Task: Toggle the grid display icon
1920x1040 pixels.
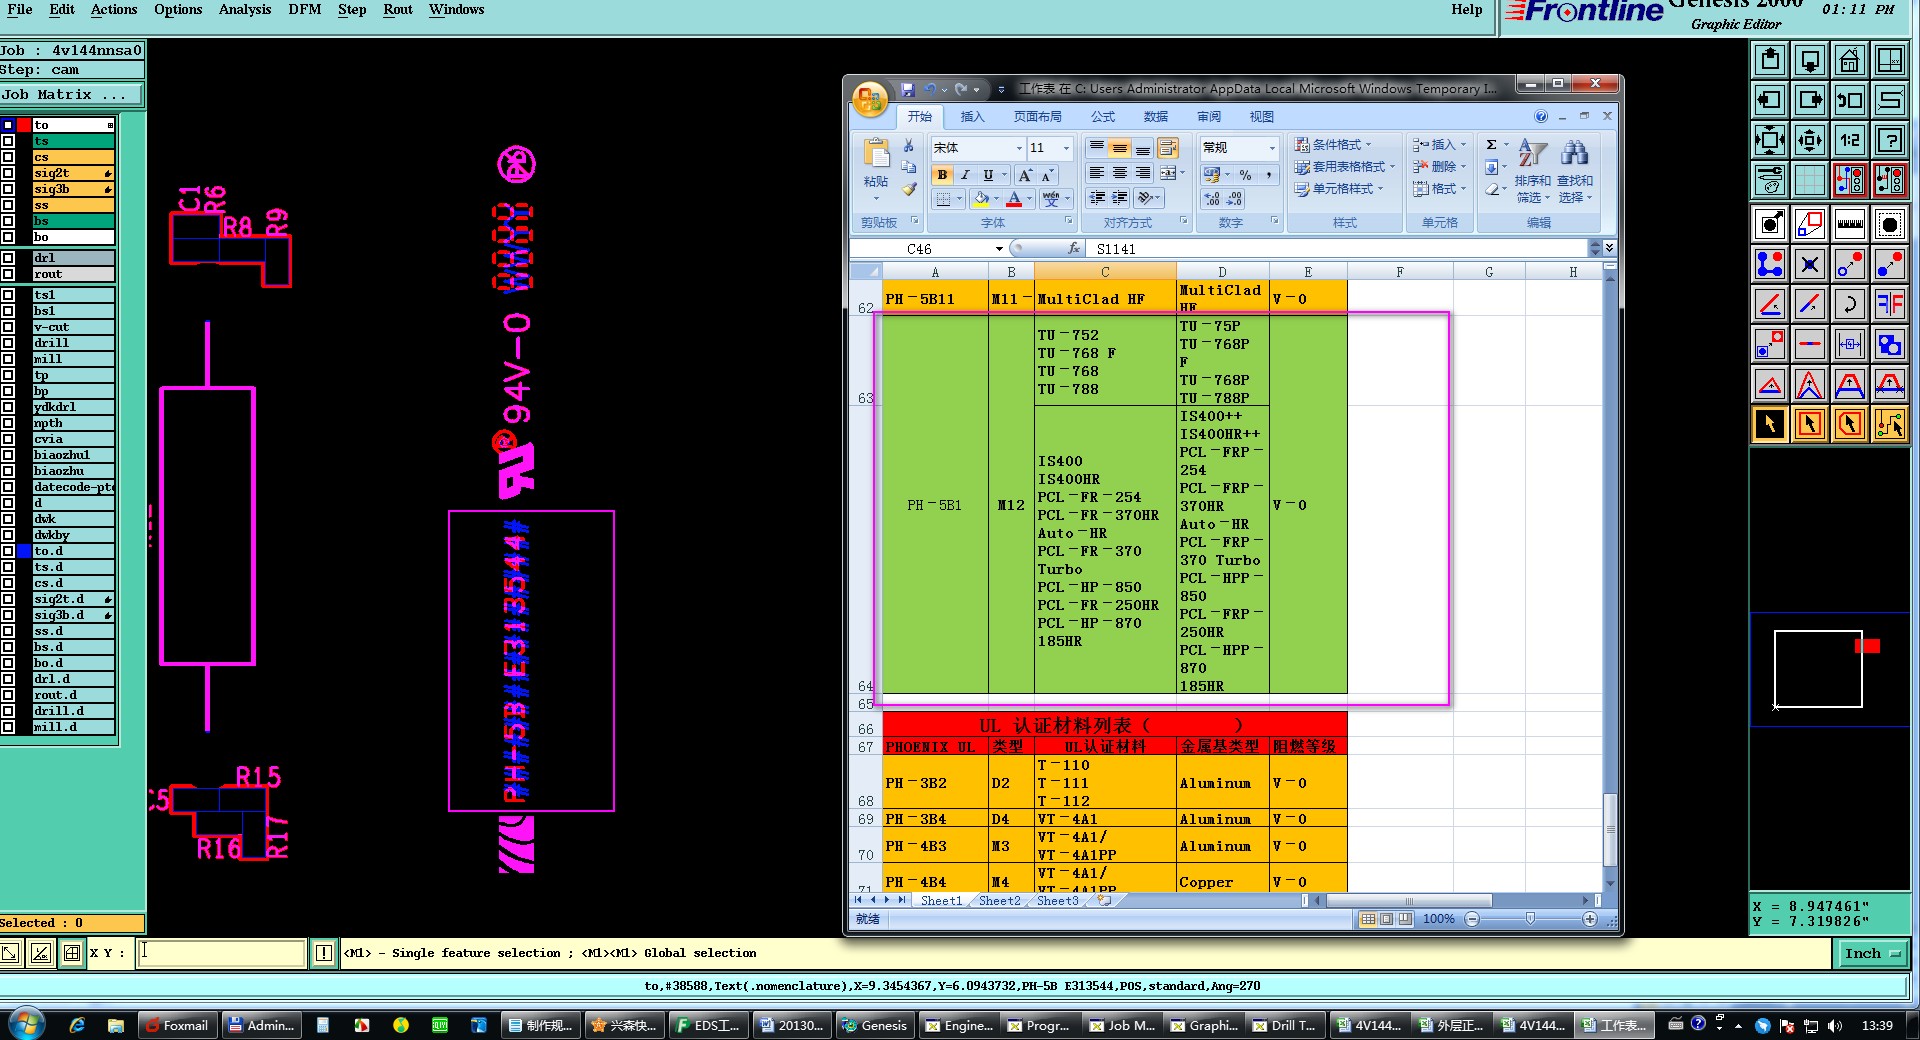Action: pyautogui.click(x=1810, y=180)
